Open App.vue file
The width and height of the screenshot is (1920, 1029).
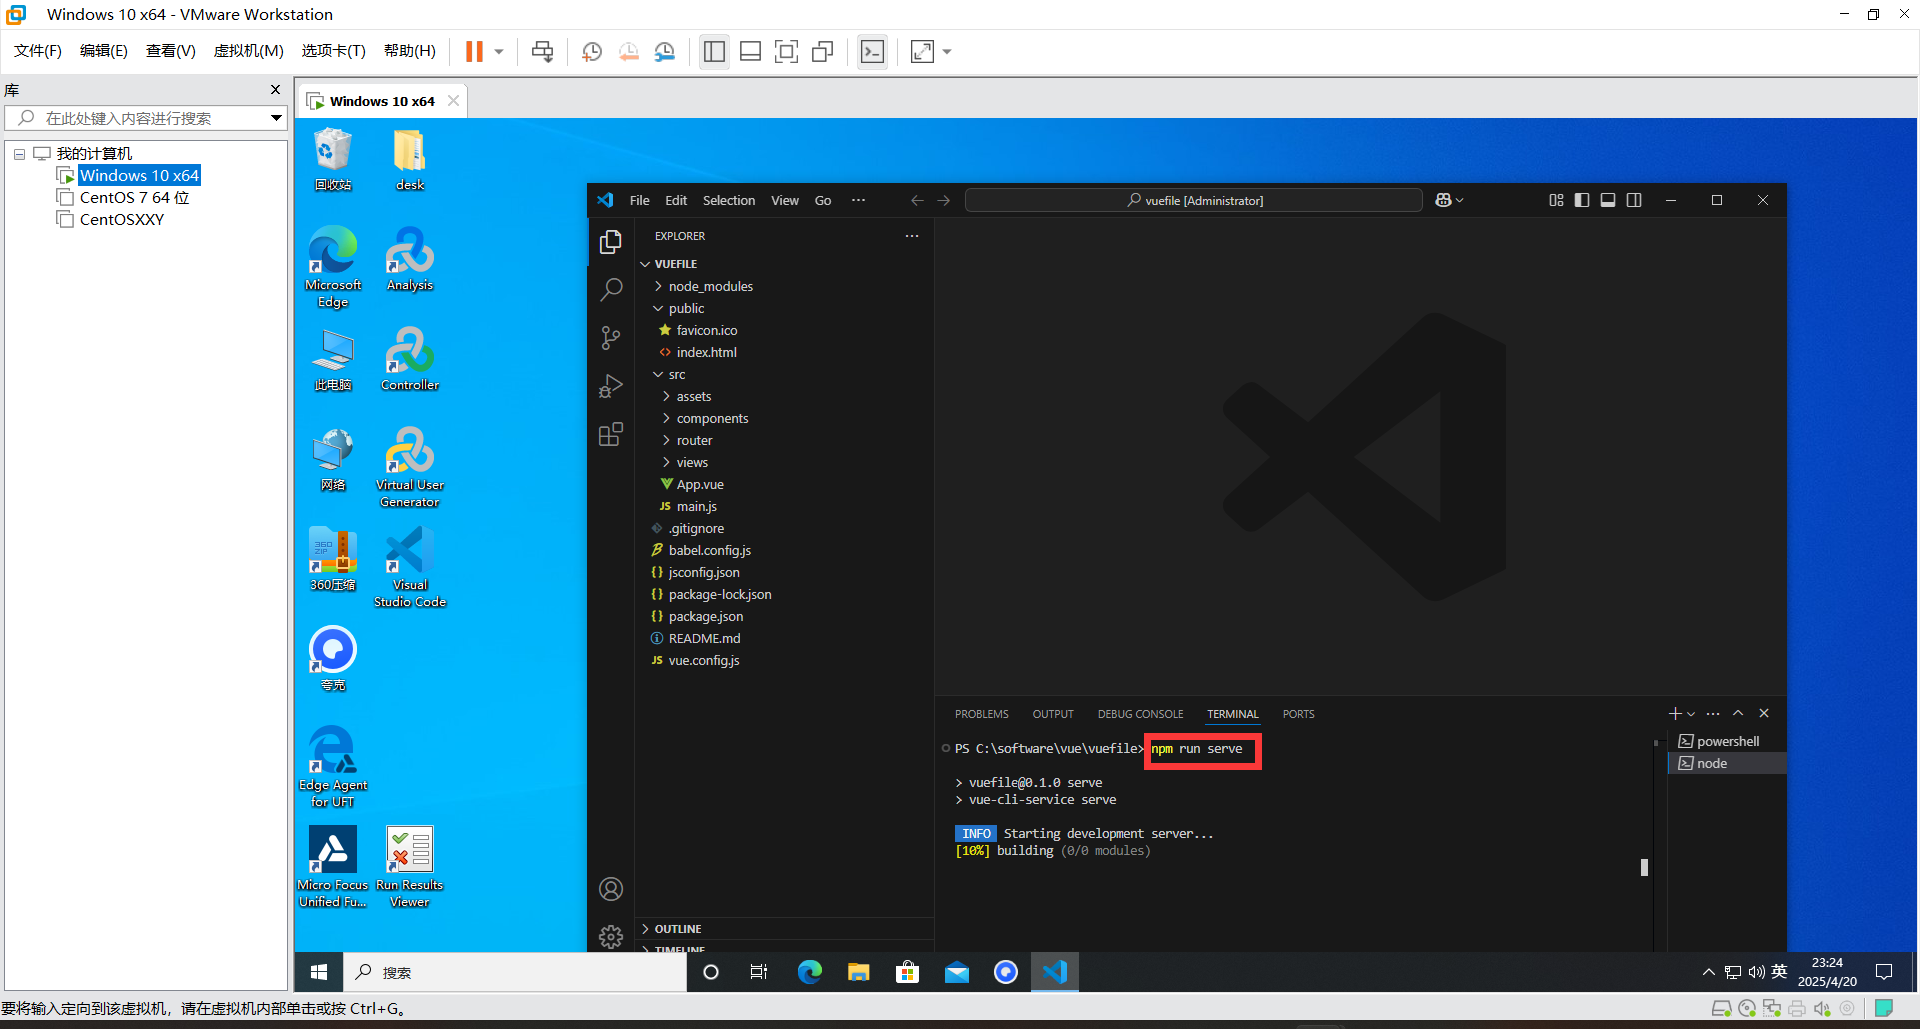click(784, 484)
